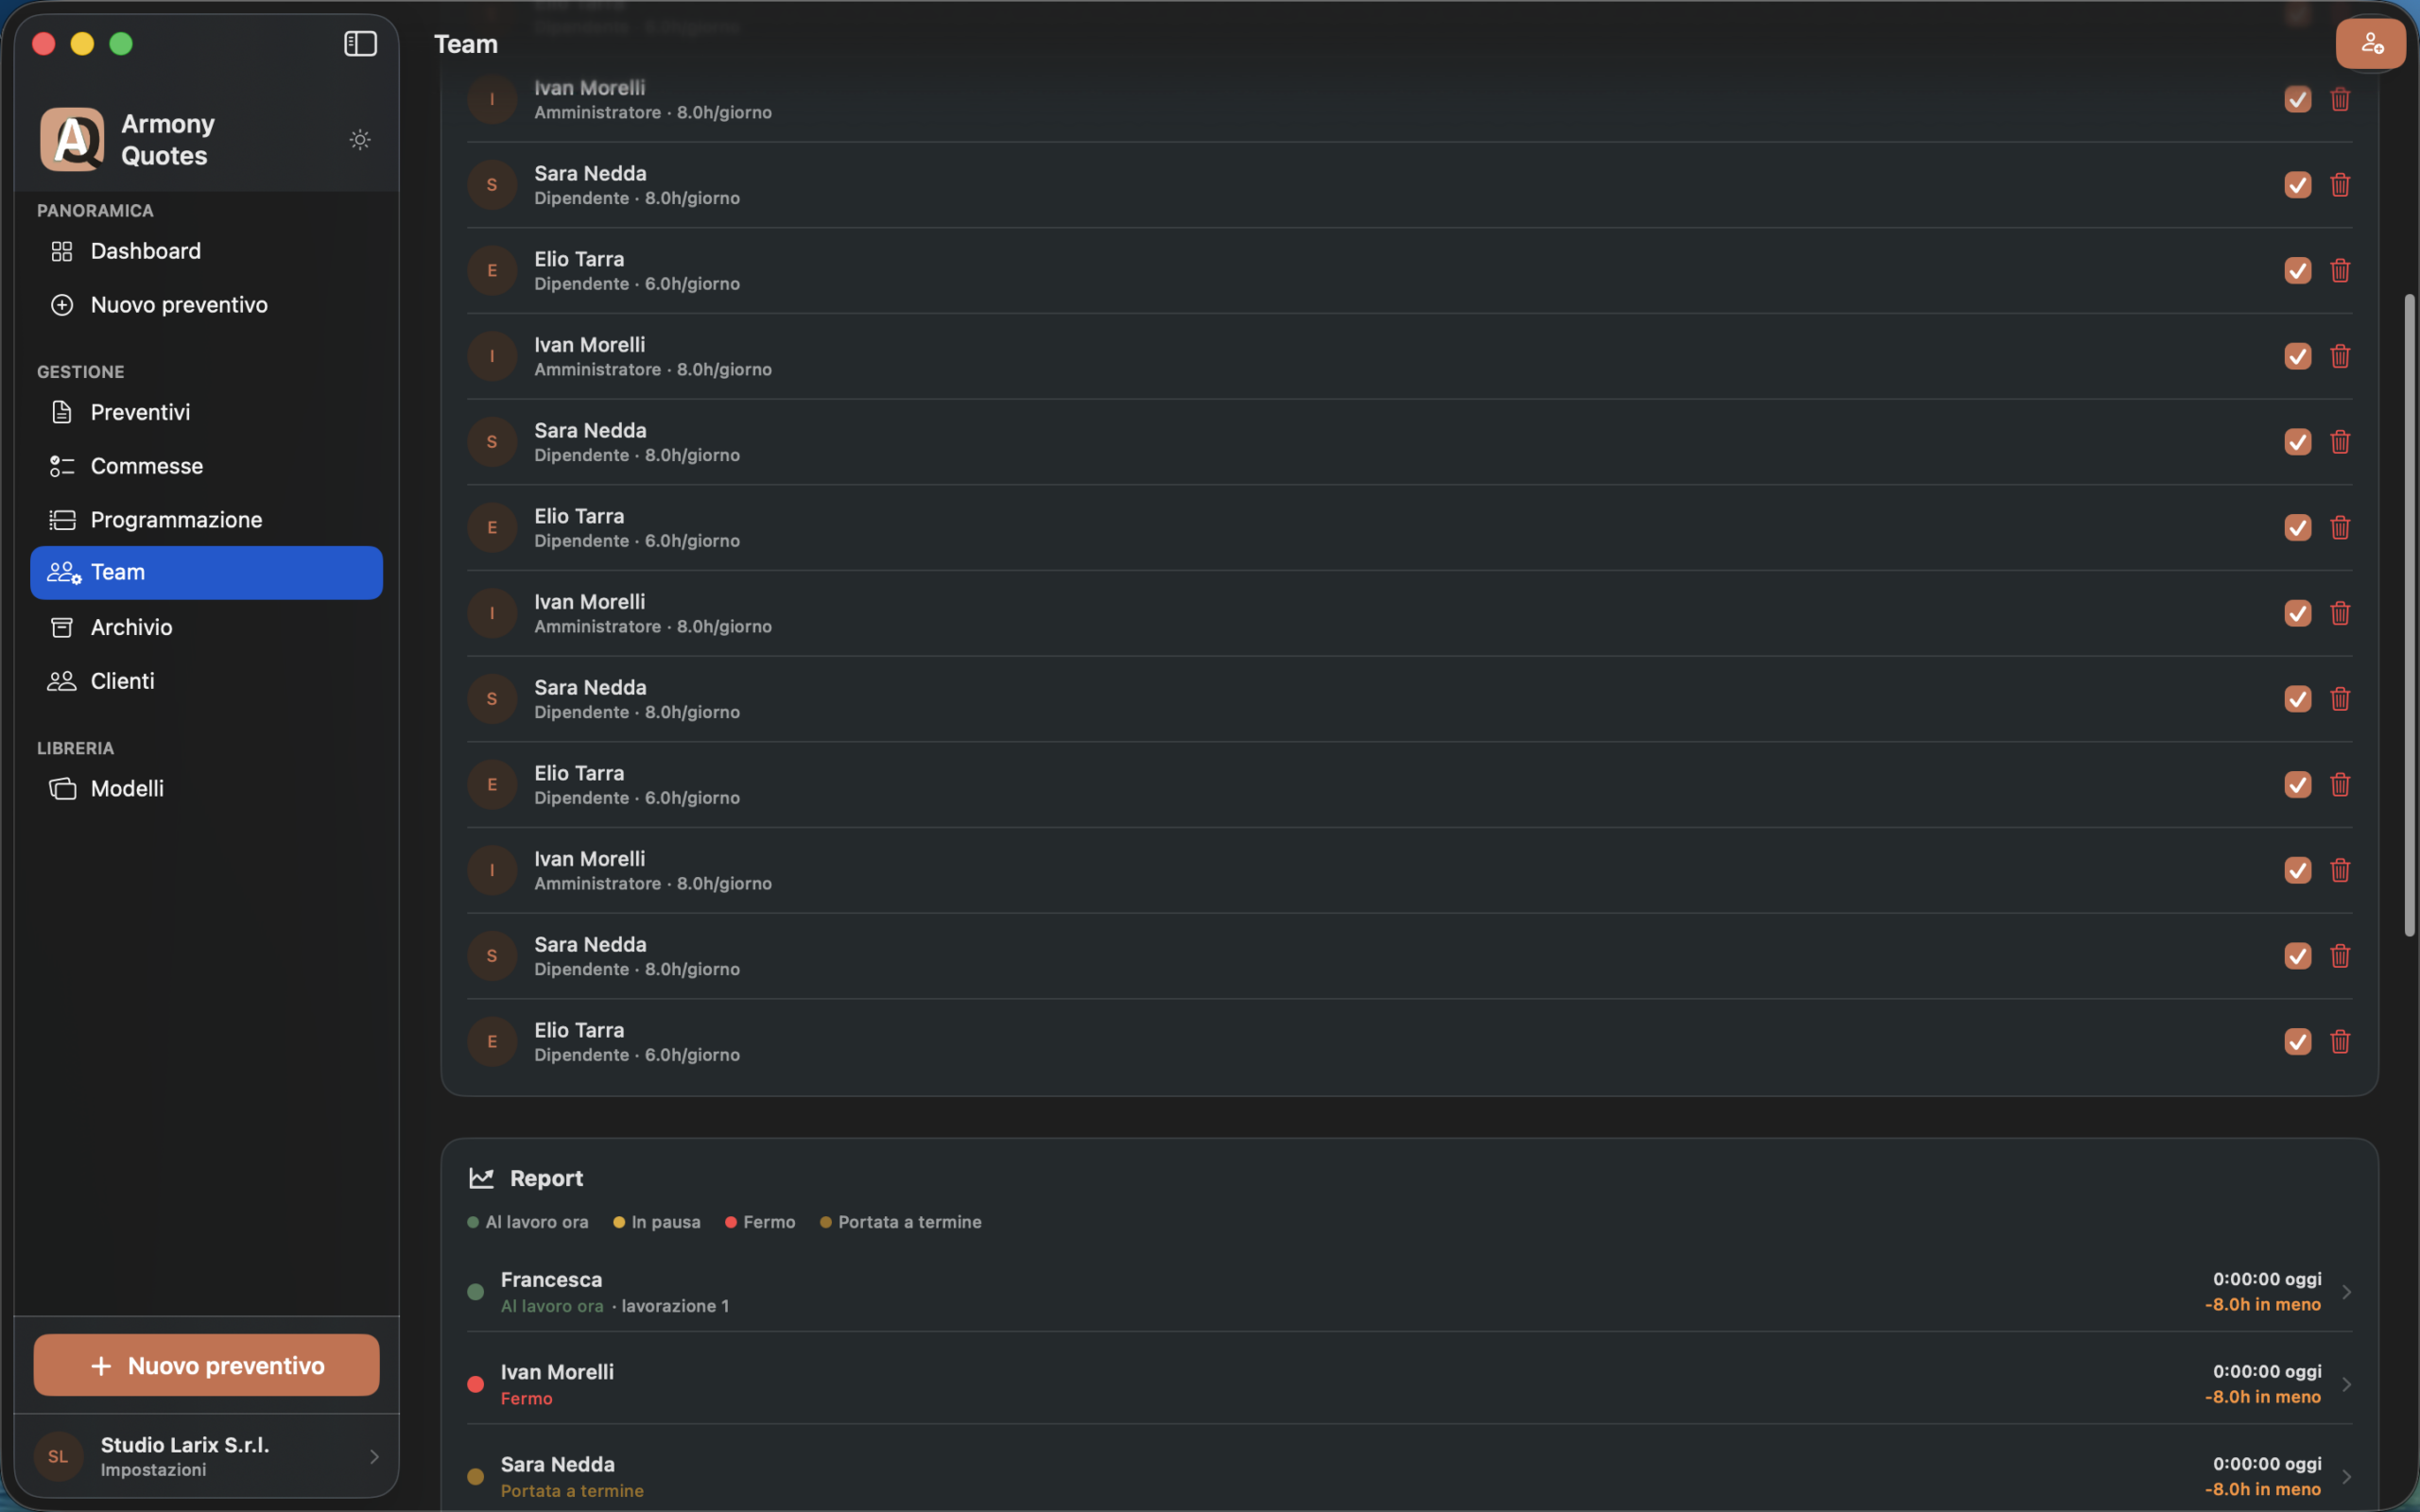Click the vertical scrollbar thumb
The image size is (2420, 1512).
[x=2410, y=615]
